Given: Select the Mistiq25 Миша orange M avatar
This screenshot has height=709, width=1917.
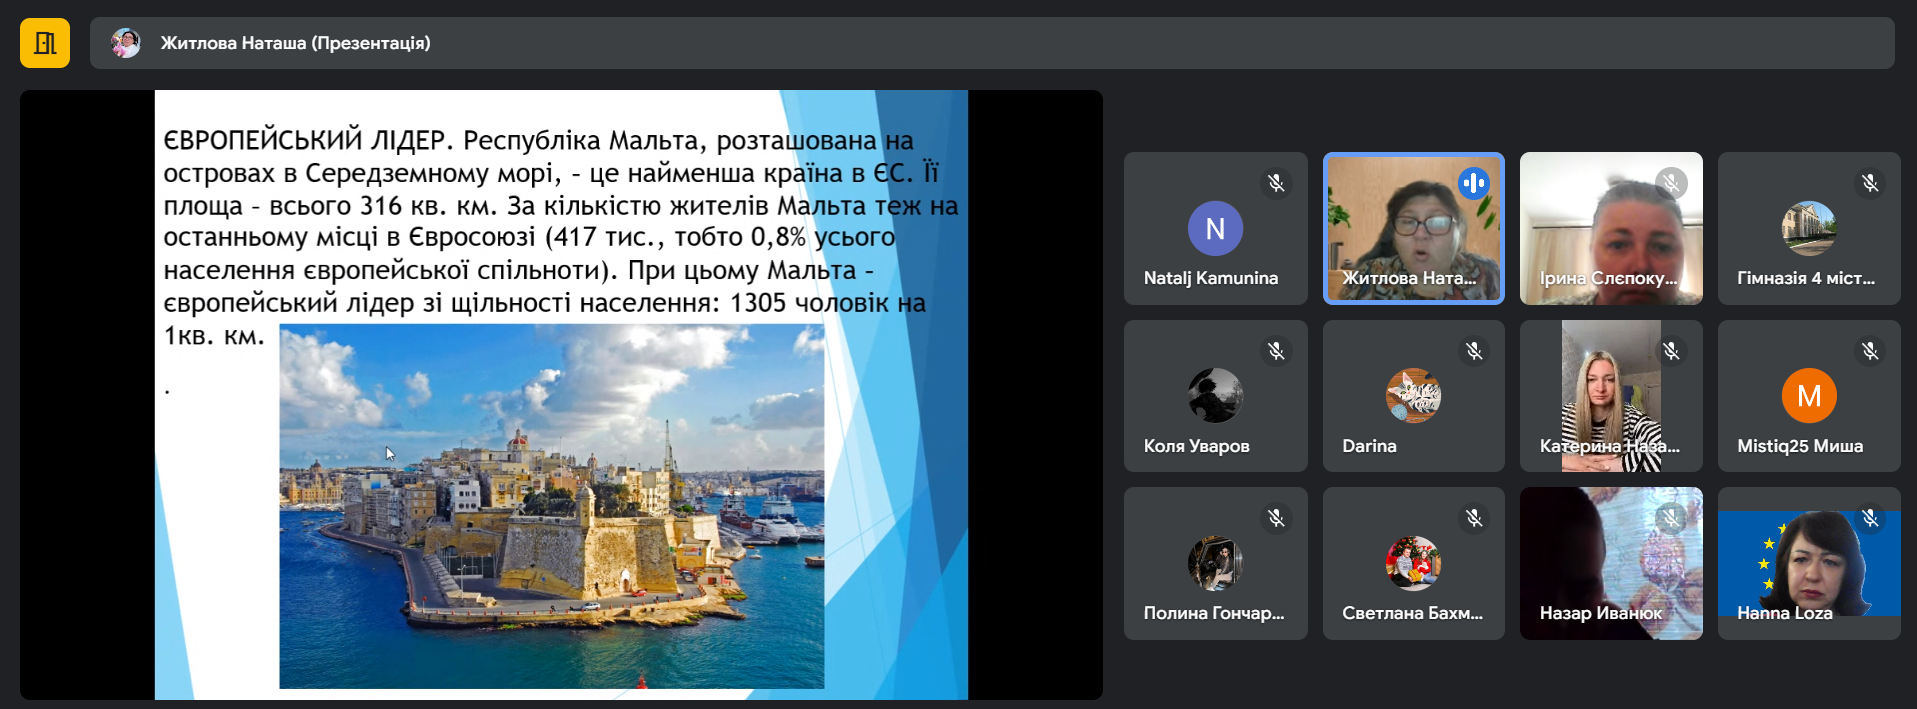Looking at the screenshot, I should coord(1809,396).
